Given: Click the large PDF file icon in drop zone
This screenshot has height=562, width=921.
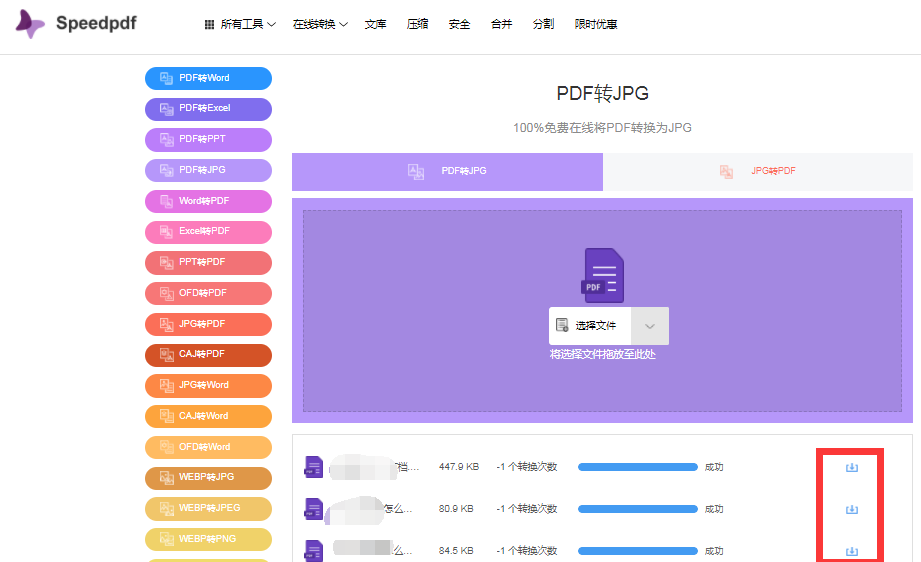Looking at the screenshot, I should pos(603,275).
